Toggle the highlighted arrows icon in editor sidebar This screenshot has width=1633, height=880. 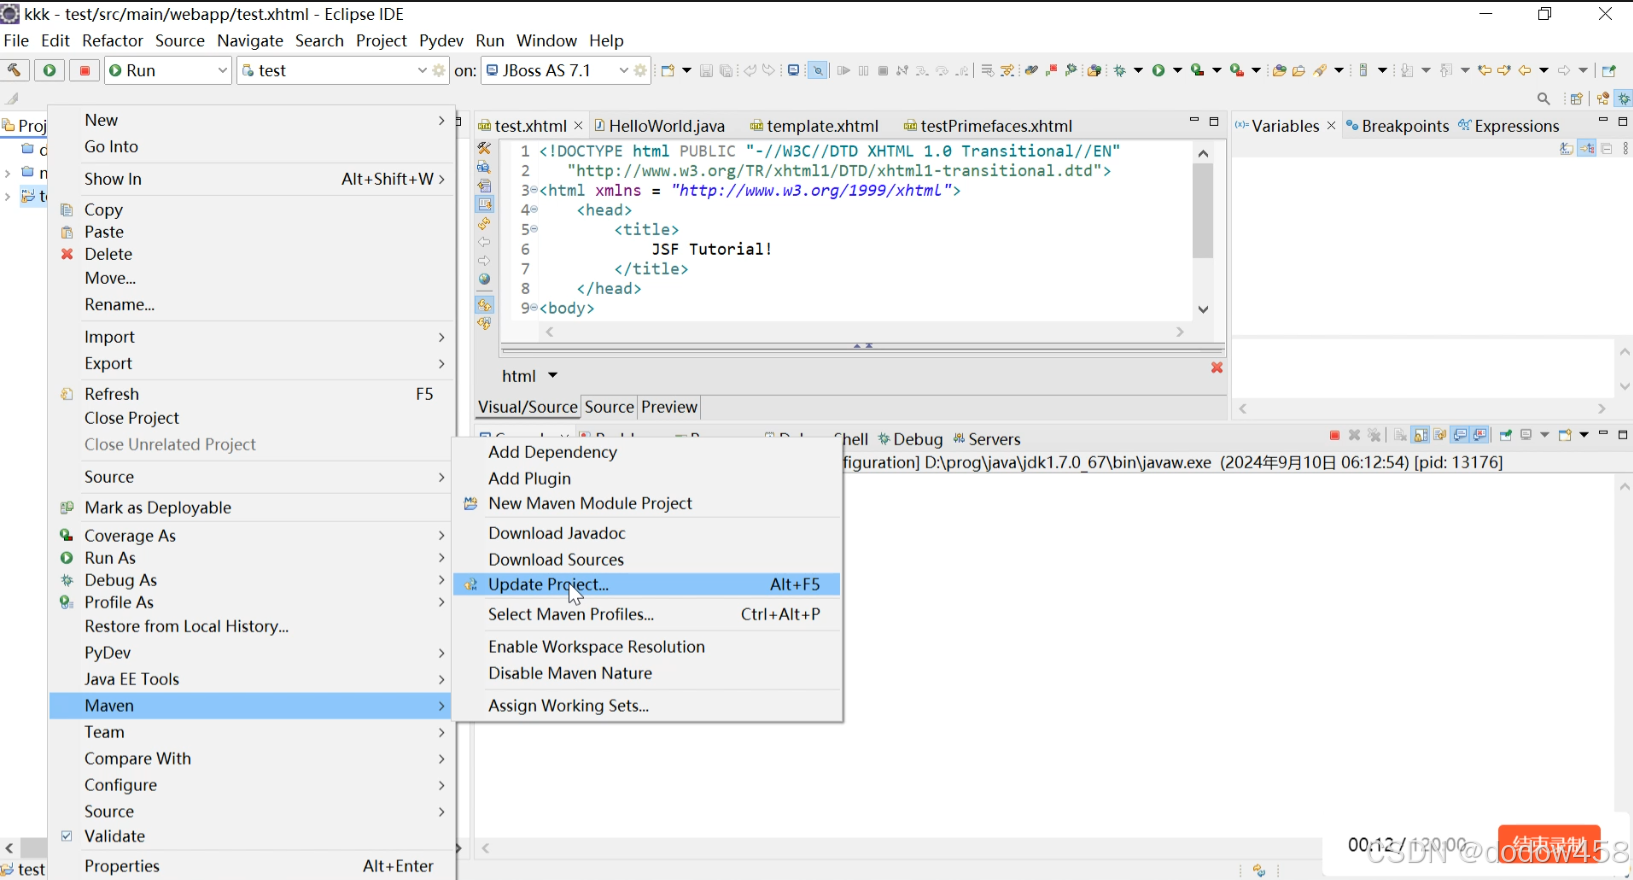tap(485, 304)
